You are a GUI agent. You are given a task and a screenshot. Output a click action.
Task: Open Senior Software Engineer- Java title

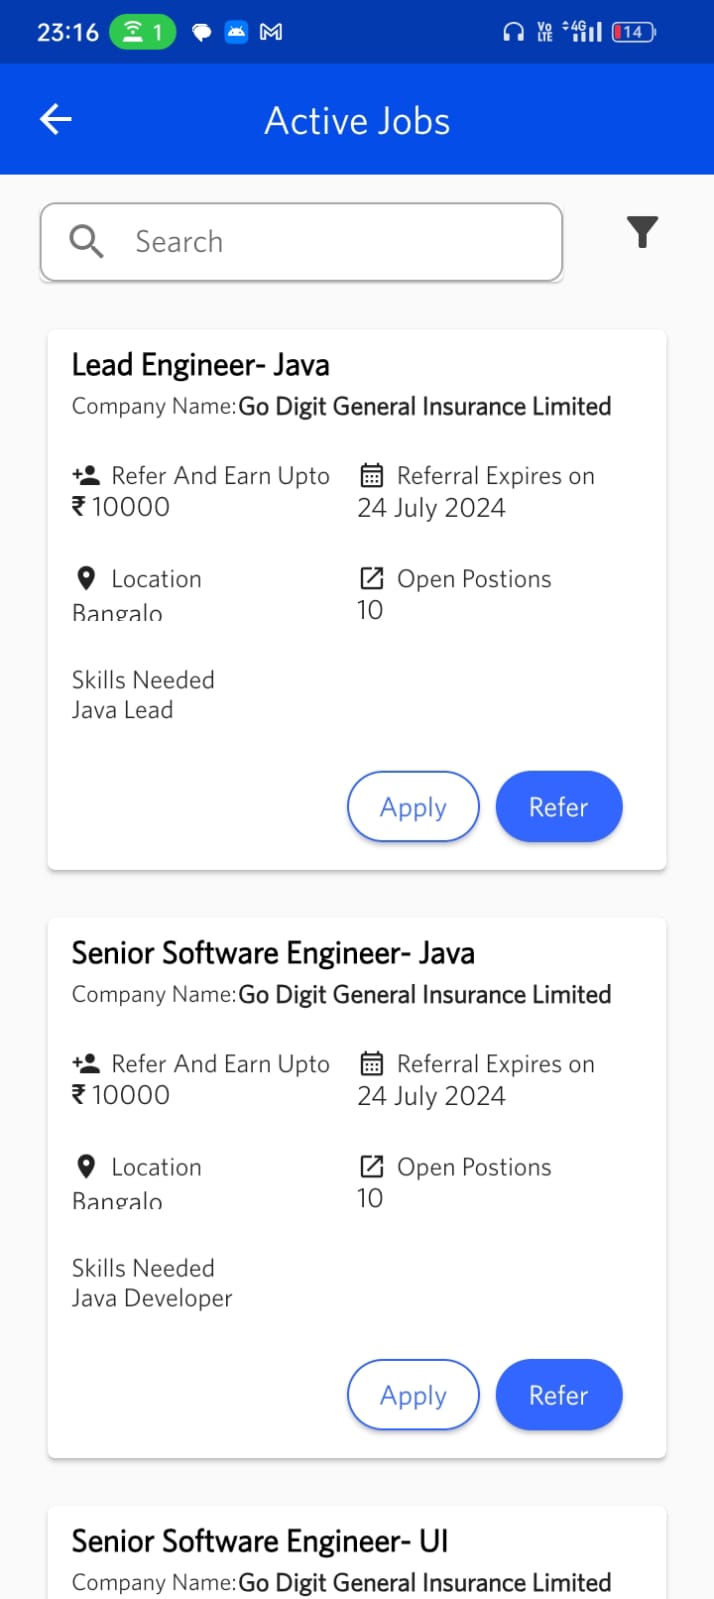(x=273, y=953)
